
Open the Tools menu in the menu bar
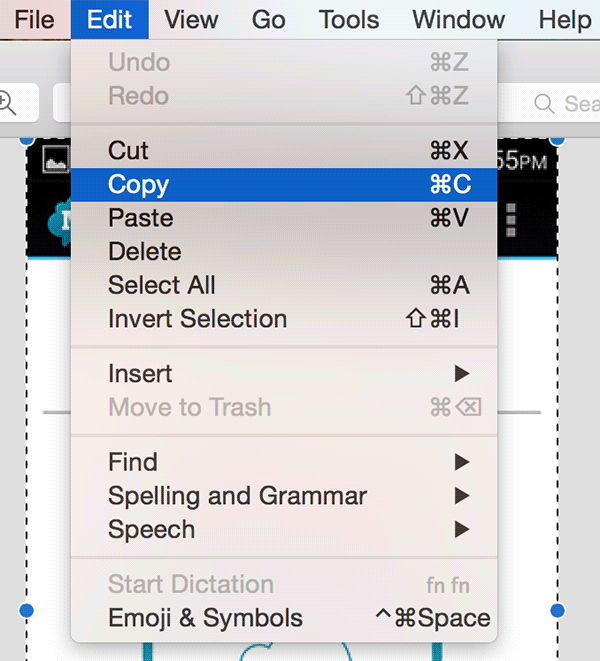tap(348, 20)
